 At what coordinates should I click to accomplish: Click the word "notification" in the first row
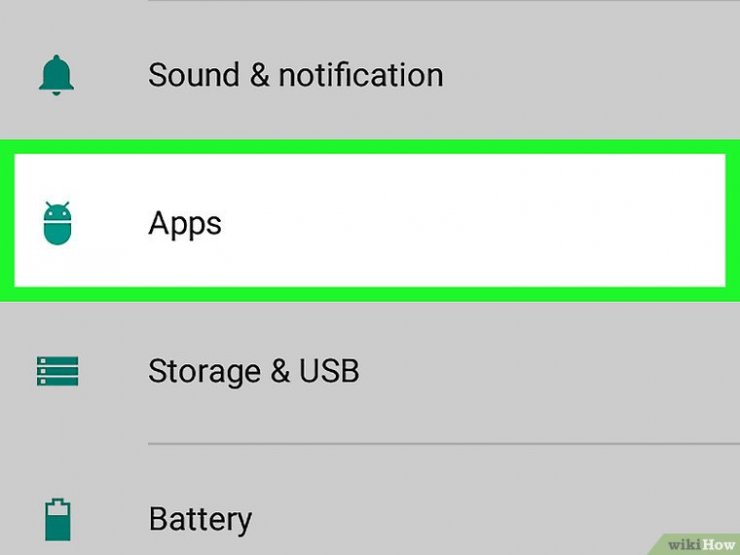tap(361, 75)
